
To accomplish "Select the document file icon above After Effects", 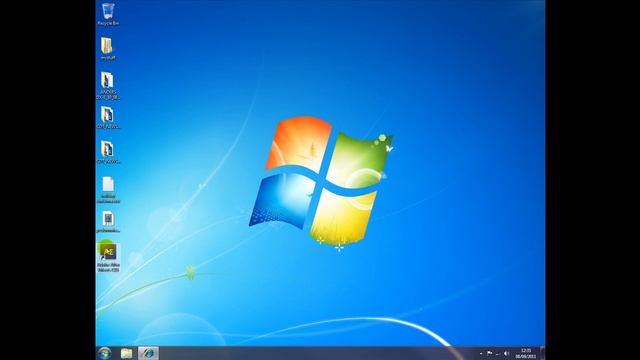I will pos(108,222).
